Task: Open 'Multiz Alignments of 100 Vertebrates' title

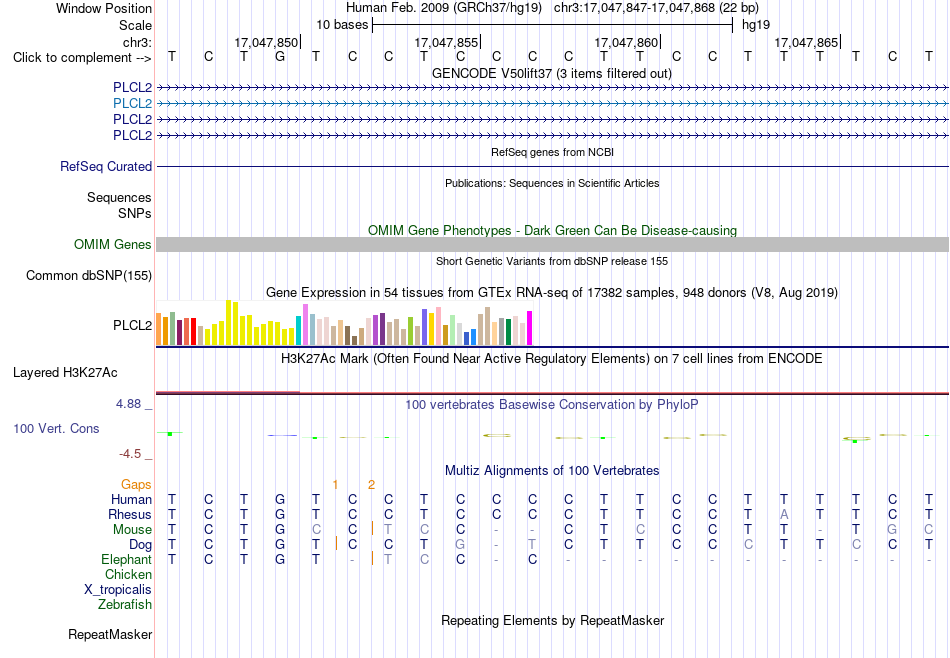Action: (552, 471)
